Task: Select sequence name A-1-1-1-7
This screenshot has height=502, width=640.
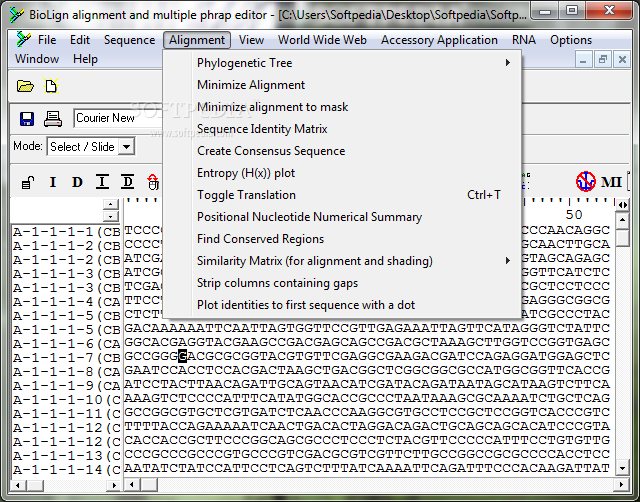Action: (67, 358)
